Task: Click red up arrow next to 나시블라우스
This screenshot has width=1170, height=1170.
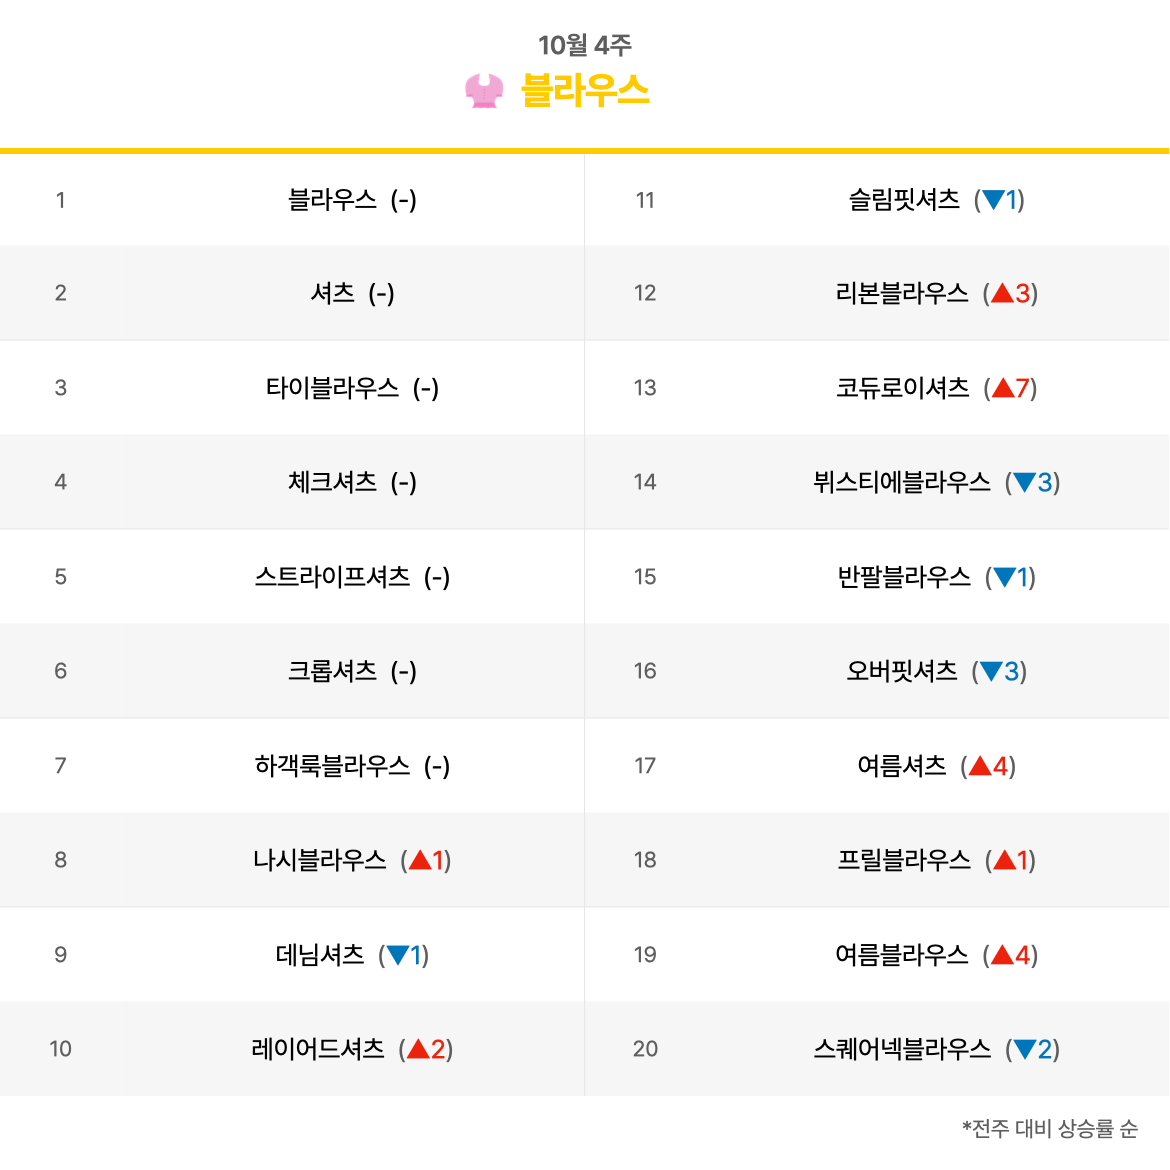Action: tap(420, 860)
